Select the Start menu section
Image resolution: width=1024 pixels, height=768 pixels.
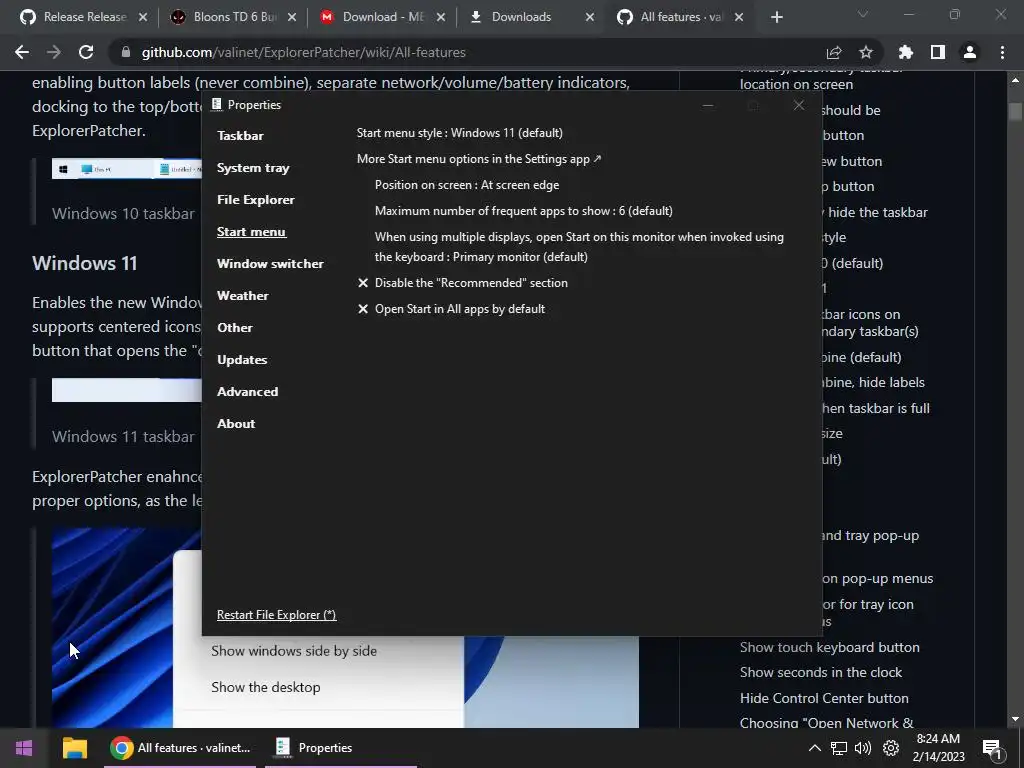click(251, 232)
